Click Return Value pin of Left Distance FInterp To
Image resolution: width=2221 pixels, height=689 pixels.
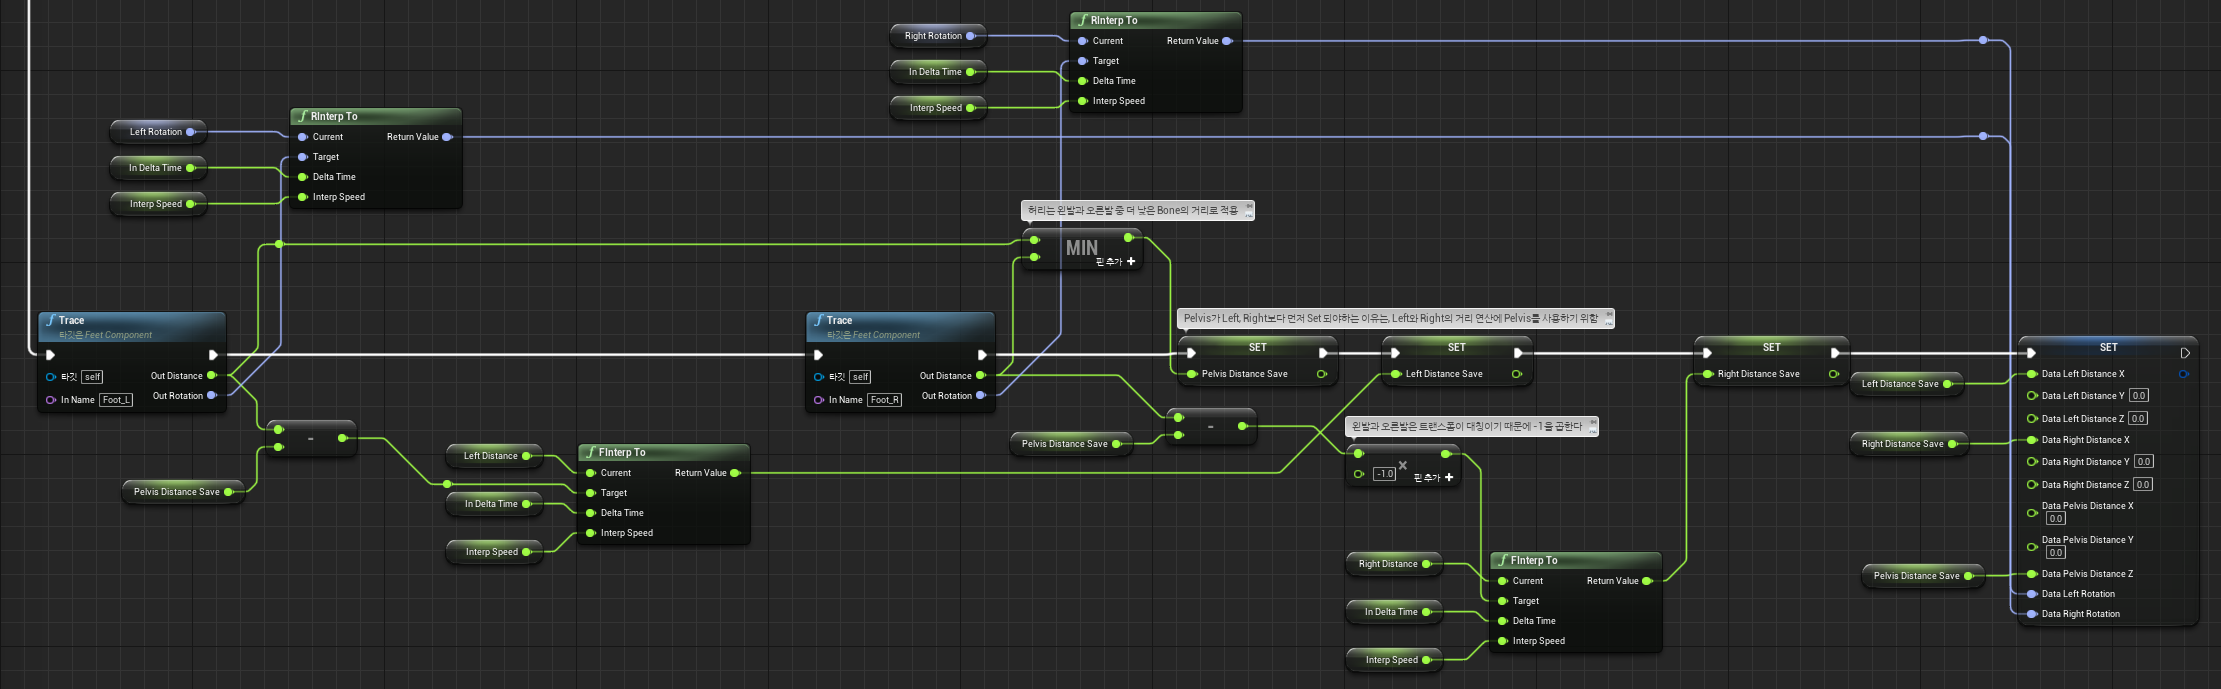[735, 473]
